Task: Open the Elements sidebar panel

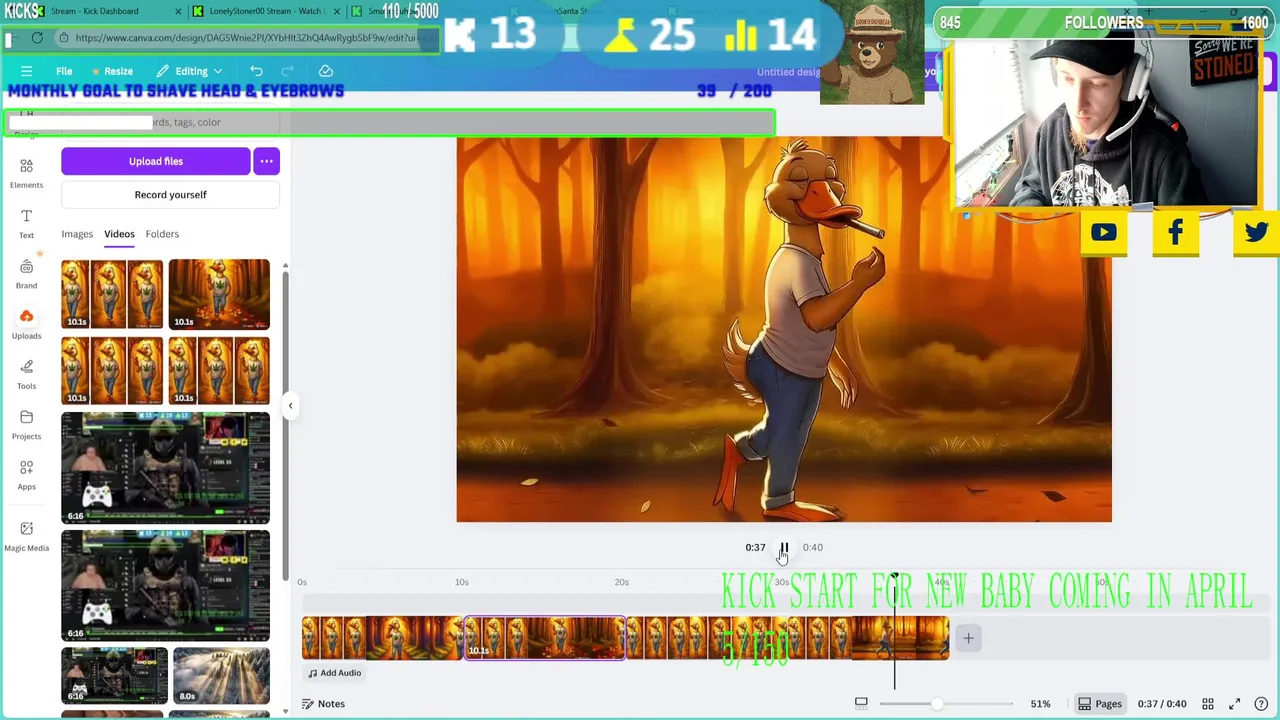Action: [x=26, y=173]
